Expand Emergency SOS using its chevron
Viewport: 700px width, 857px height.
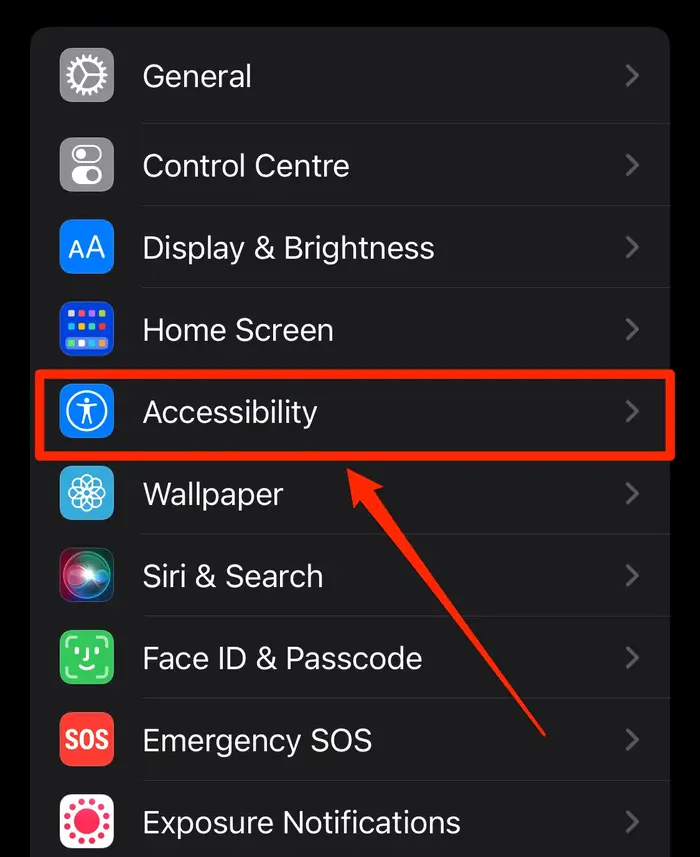click(x=632, y=740)
